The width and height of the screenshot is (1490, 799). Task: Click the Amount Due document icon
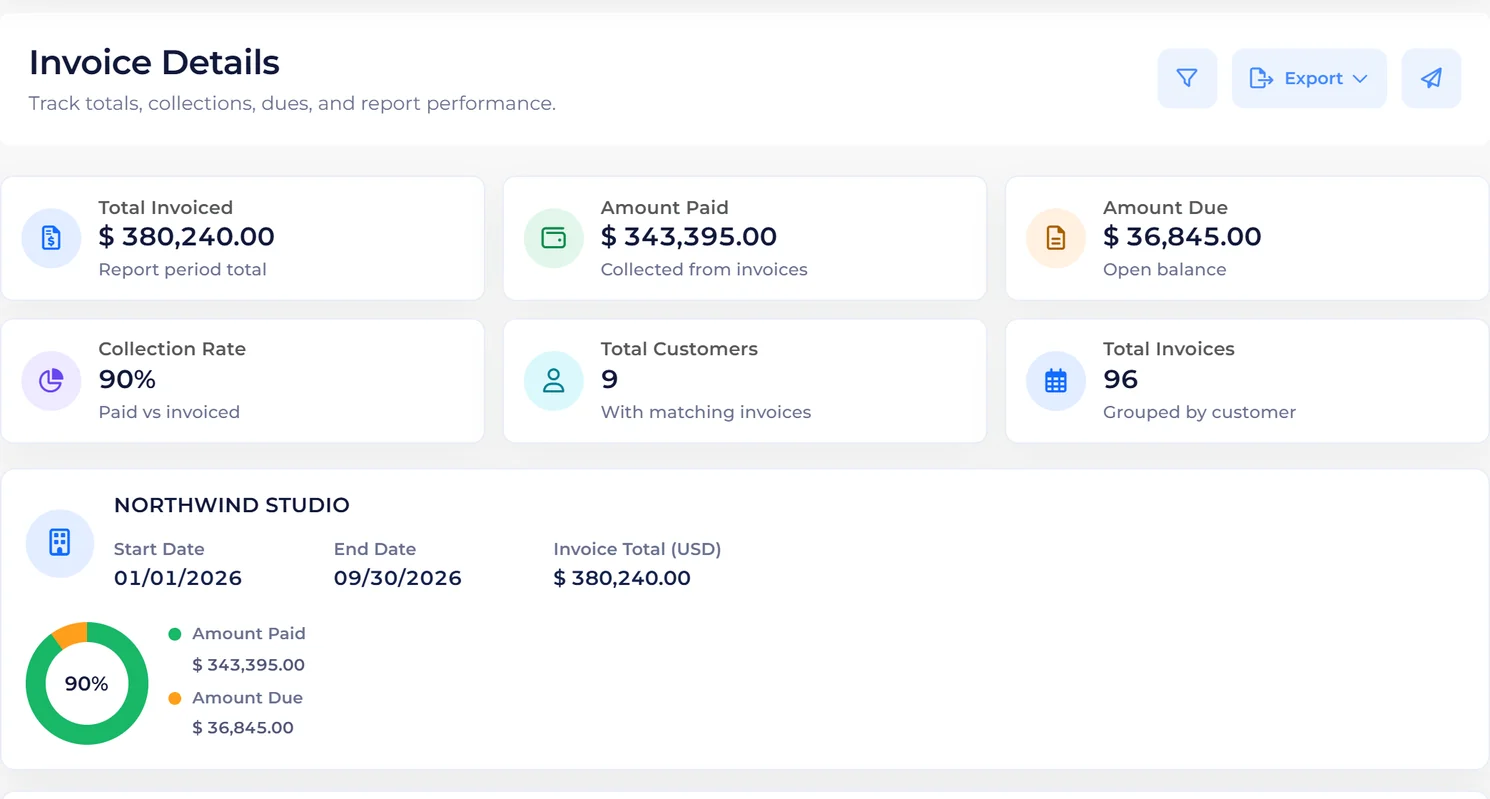1056,238
